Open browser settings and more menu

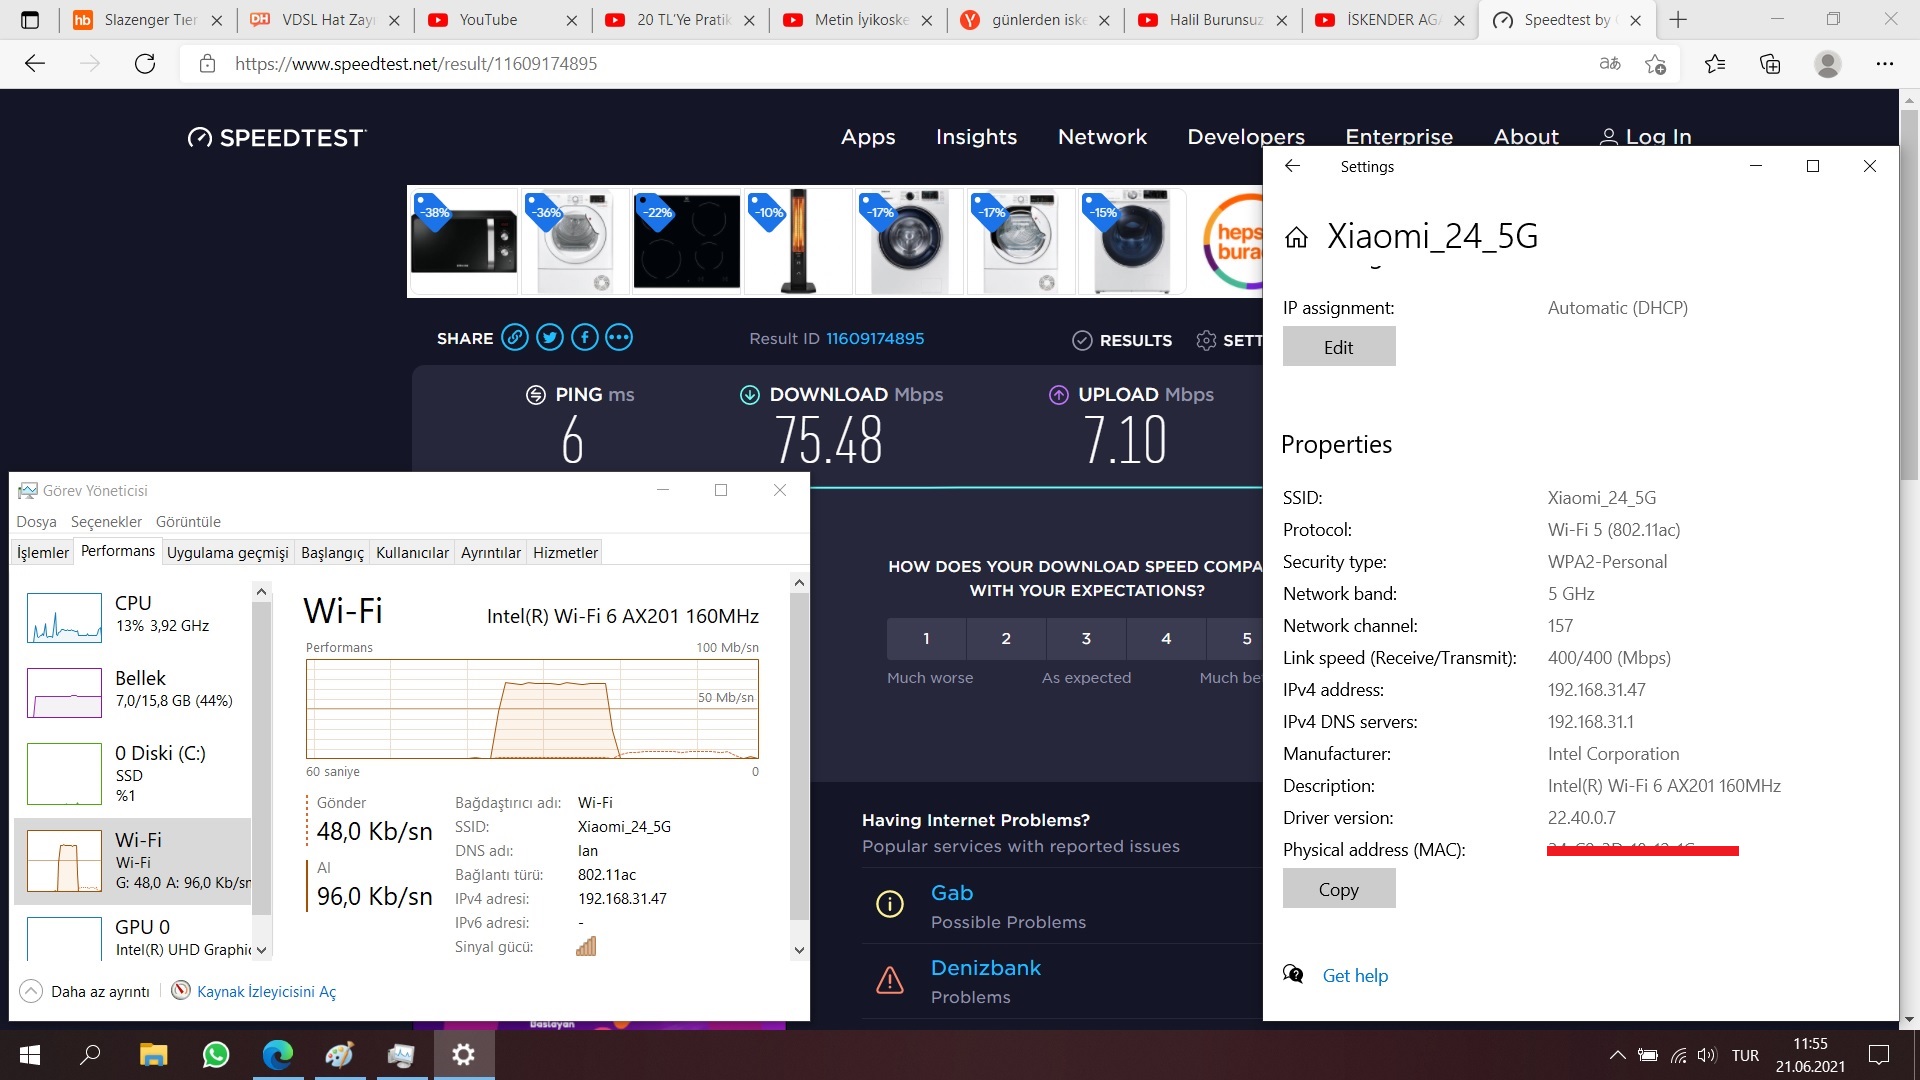[x=1885, y=64]
